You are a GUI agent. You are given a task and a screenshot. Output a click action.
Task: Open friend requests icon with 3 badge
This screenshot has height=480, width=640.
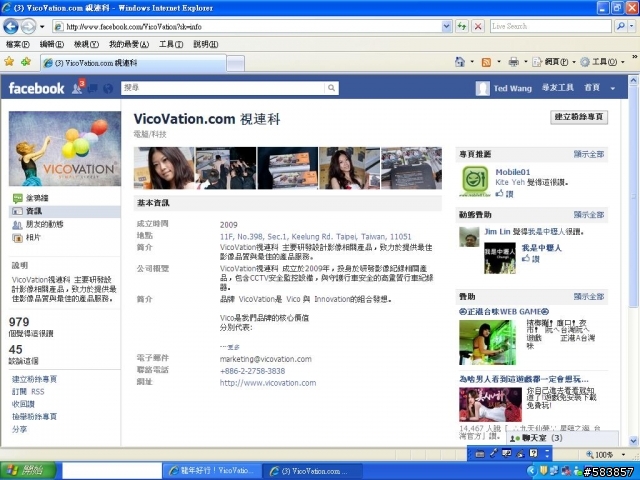(x=78, y=87)
